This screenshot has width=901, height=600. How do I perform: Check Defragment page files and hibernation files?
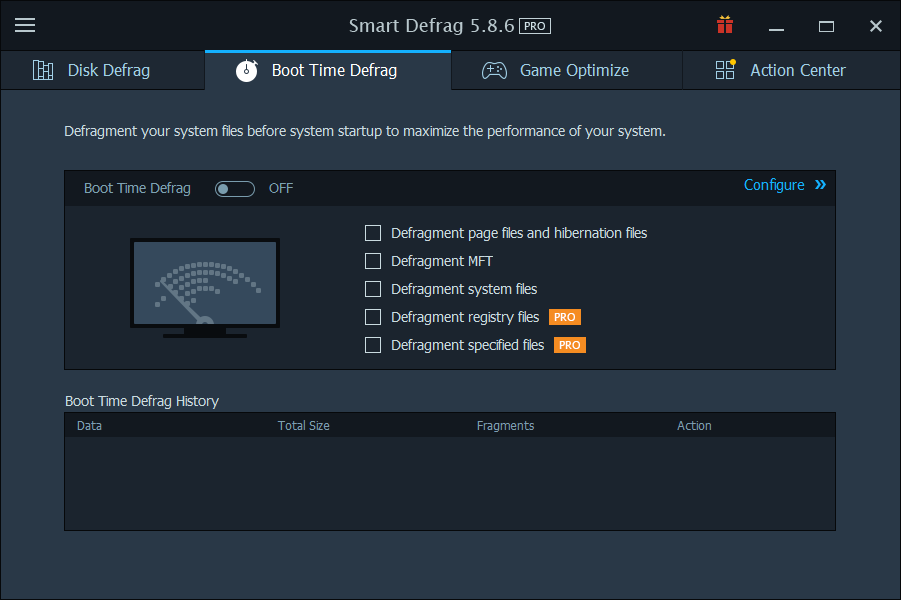click(x=373, y=233)
